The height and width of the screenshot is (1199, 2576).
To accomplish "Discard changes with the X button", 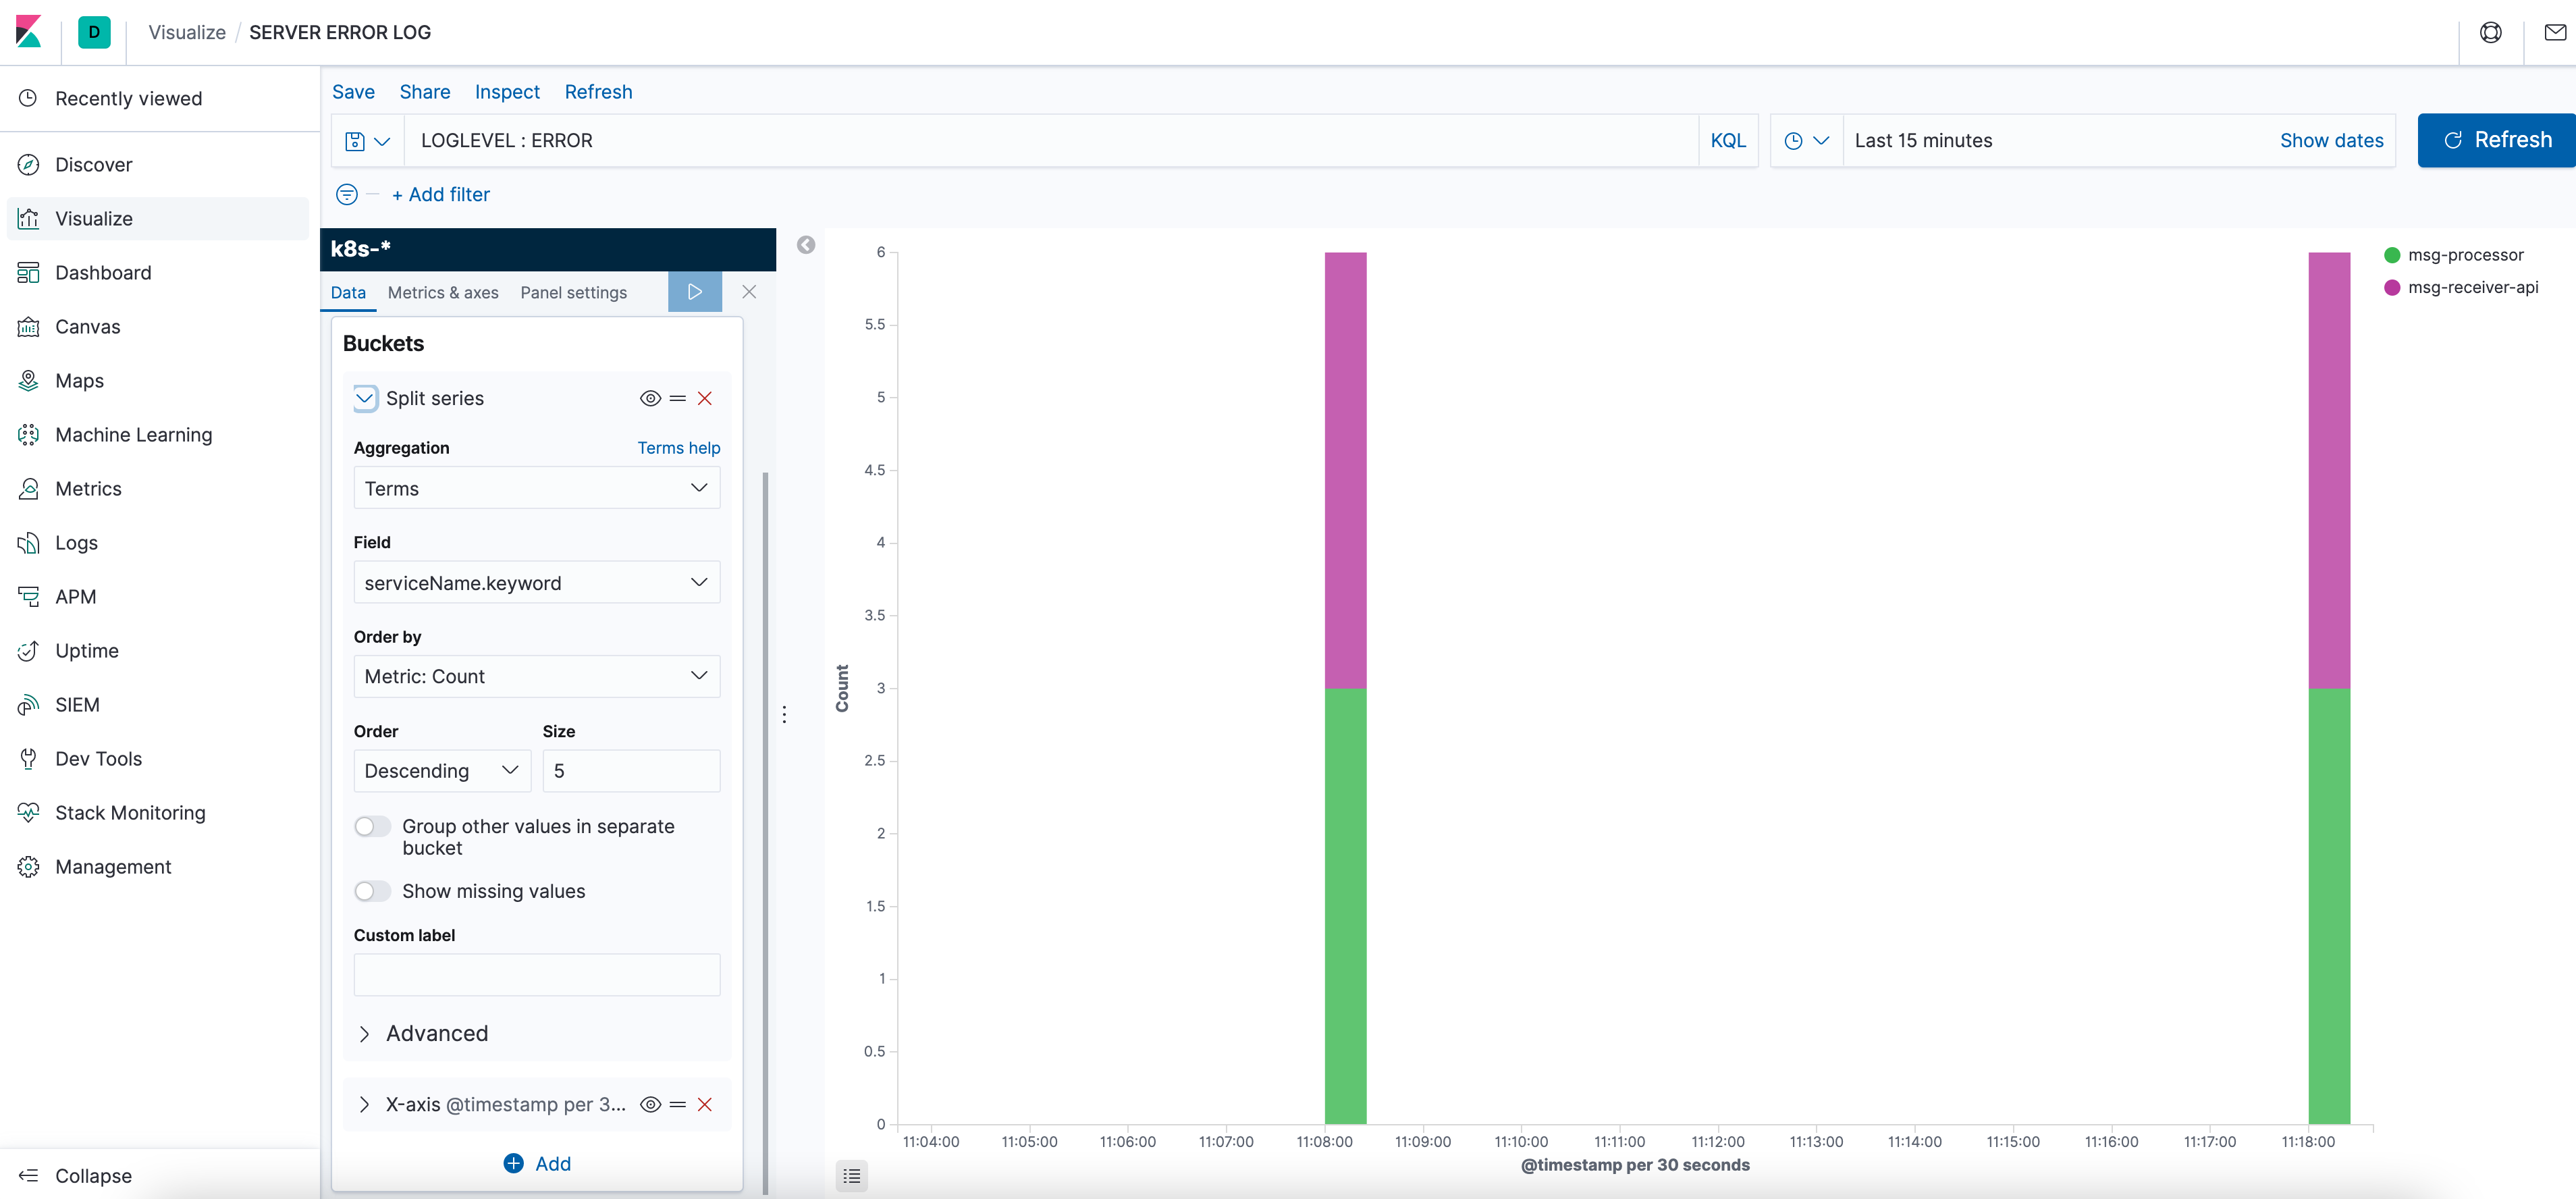I will click(749, 291).
